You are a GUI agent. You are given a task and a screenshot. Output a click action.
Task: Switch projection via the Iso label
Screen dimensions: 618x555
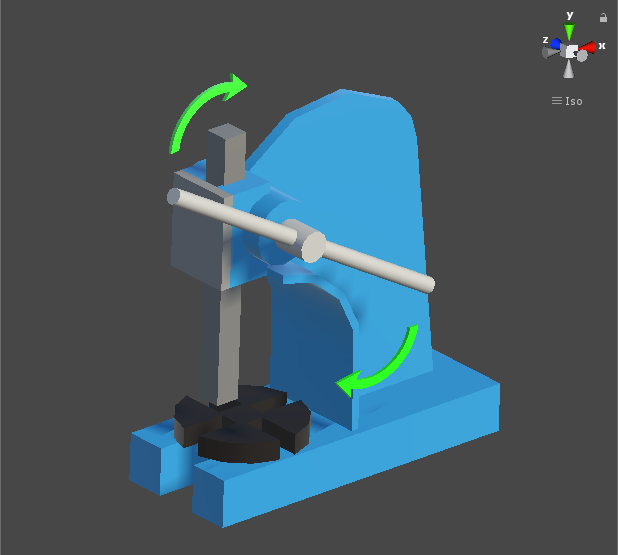[573, 101]
